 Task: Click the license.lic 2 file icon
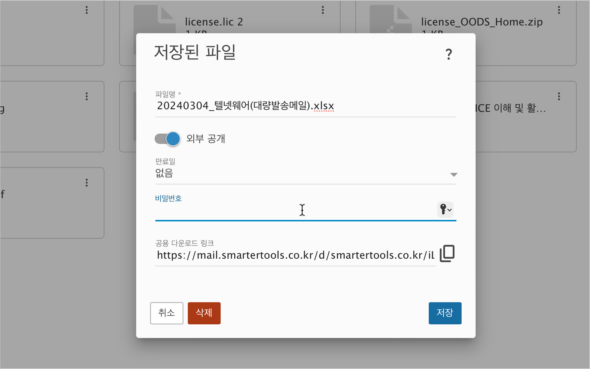click(x=155, y=19)
